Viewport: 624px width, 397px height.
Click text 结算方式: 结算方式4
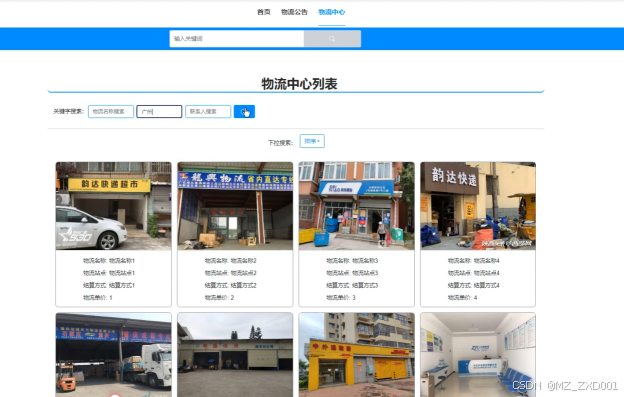point(474,285)
